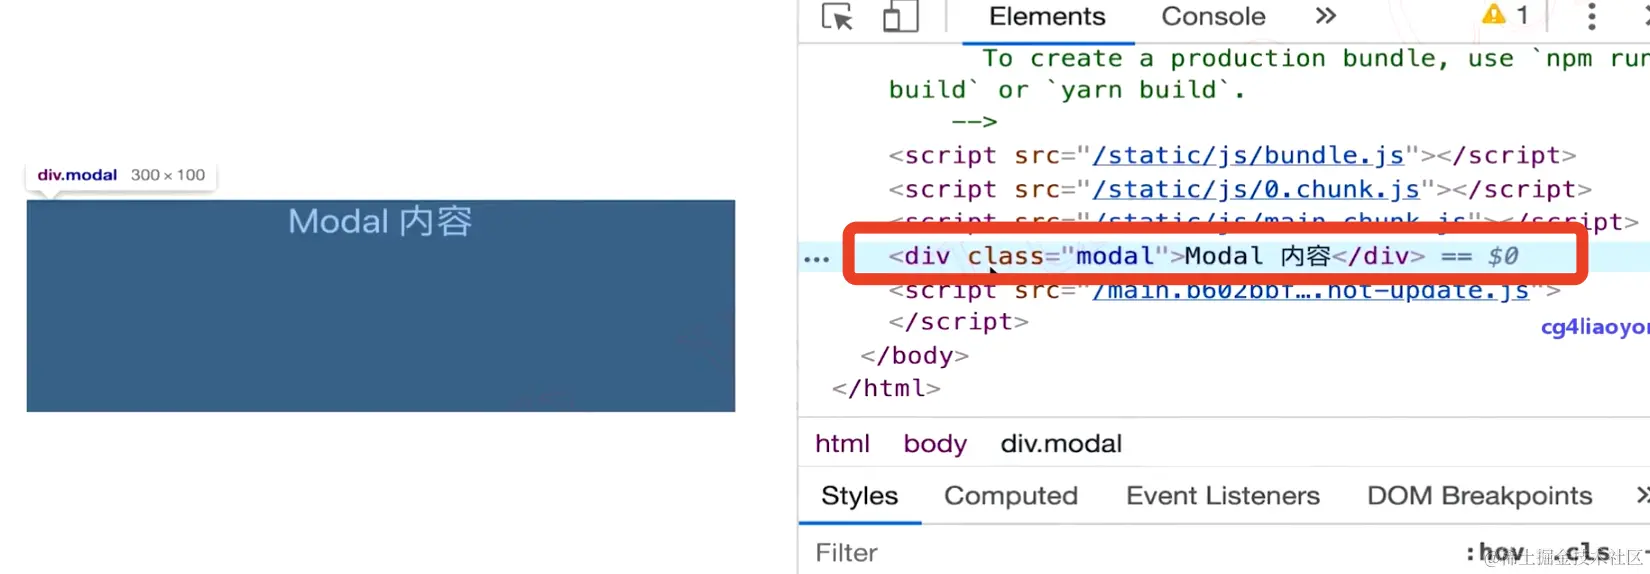Screen dimensions: 1650x574
Task: Select the div.modal 300 × 100 tooltip label
Action: (121, 175)
